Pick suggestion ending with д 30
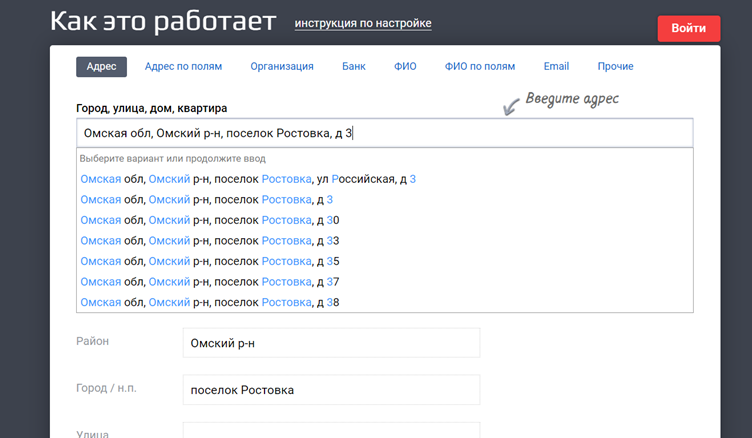The height and width of the screenshot is (438, 752). click(210, 220)
